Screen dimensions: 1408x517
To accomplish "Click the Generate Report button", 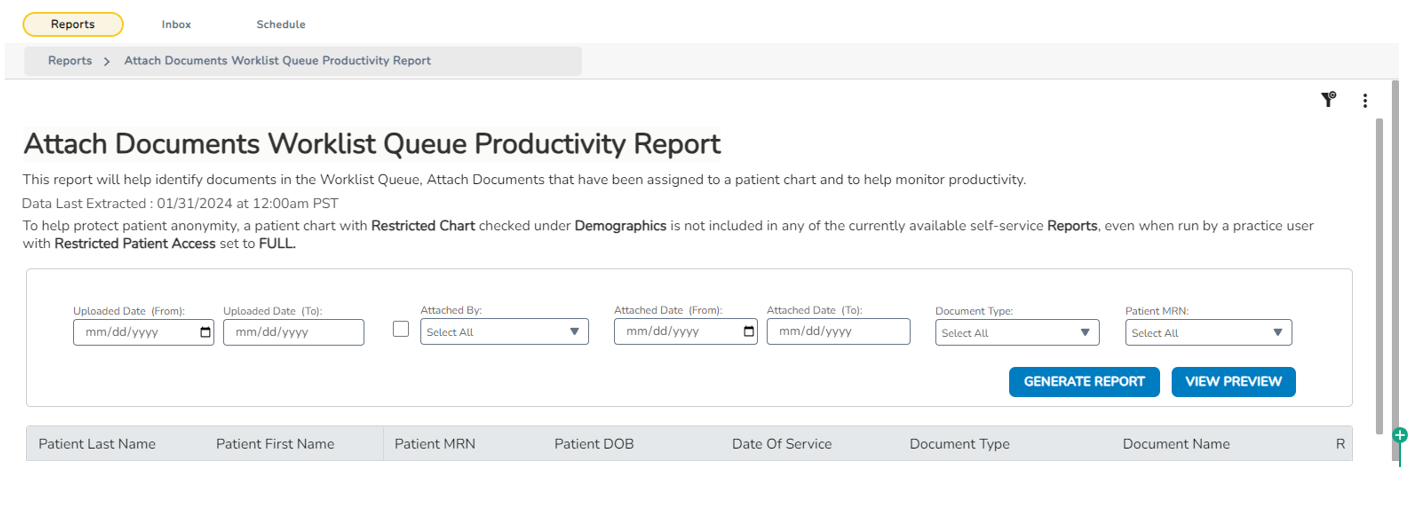I will tap(1084, 382).
